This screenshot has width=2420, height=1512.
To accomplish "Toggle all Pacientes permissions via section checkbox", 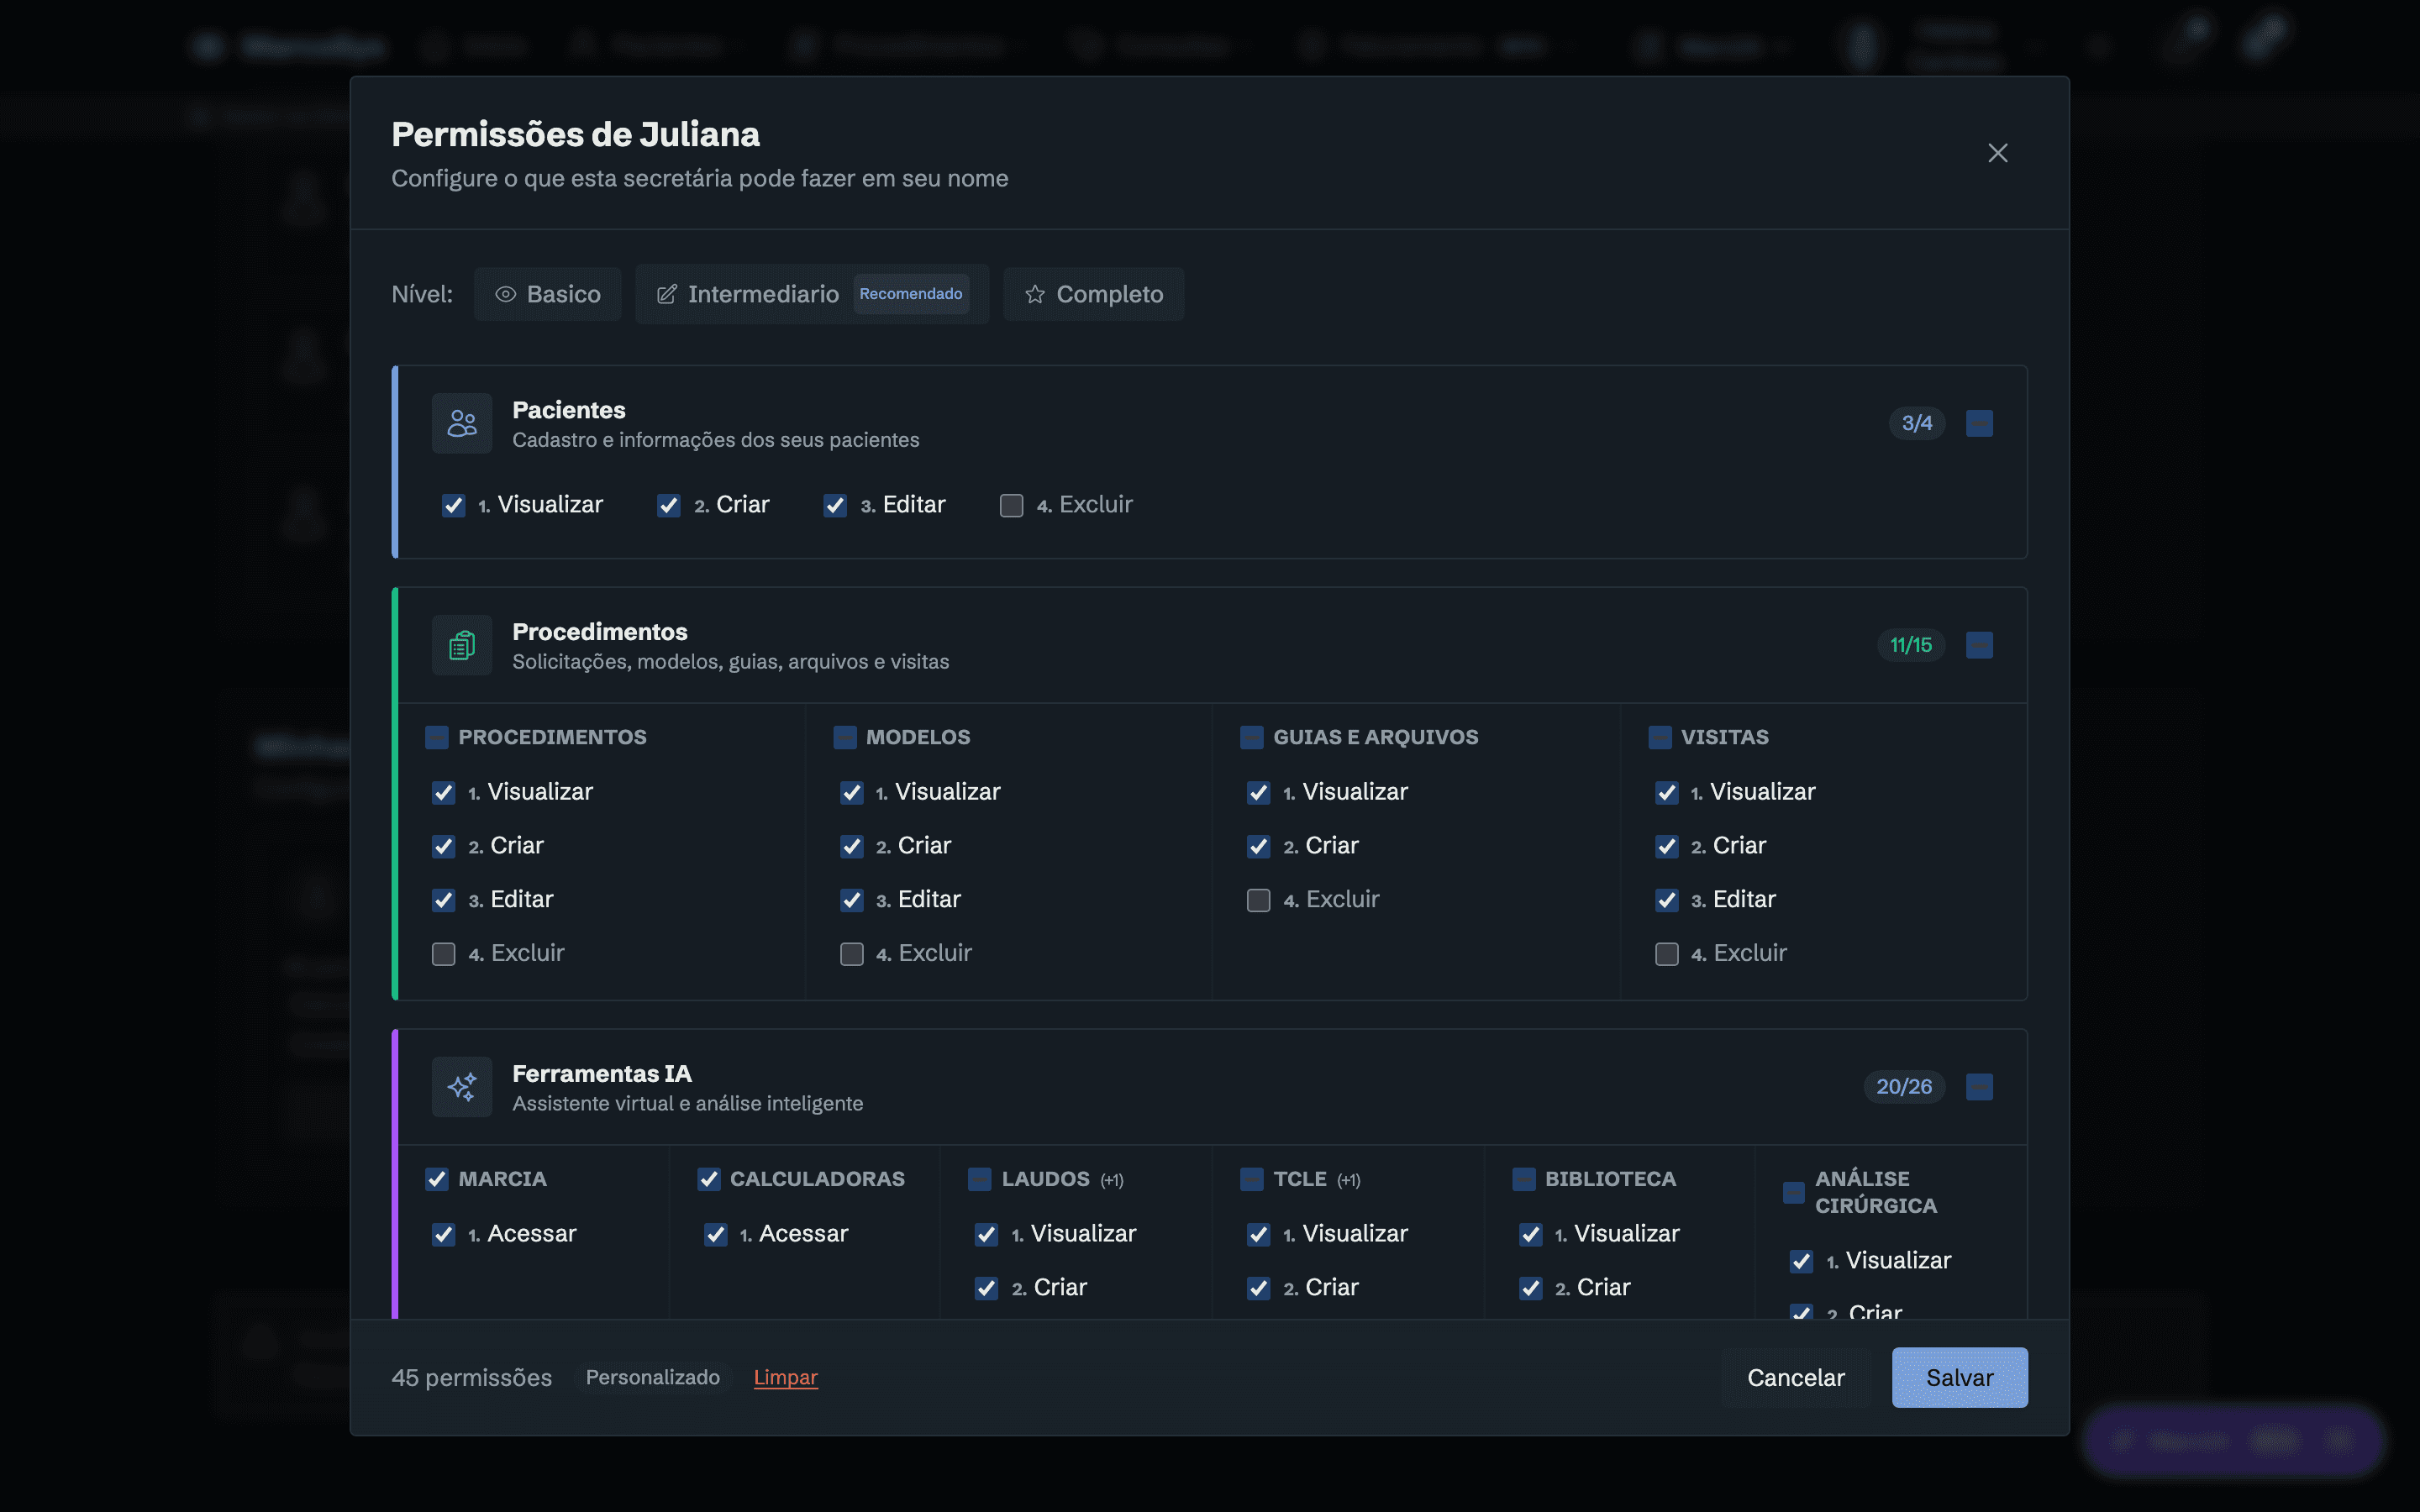I will pos(1979,423).
